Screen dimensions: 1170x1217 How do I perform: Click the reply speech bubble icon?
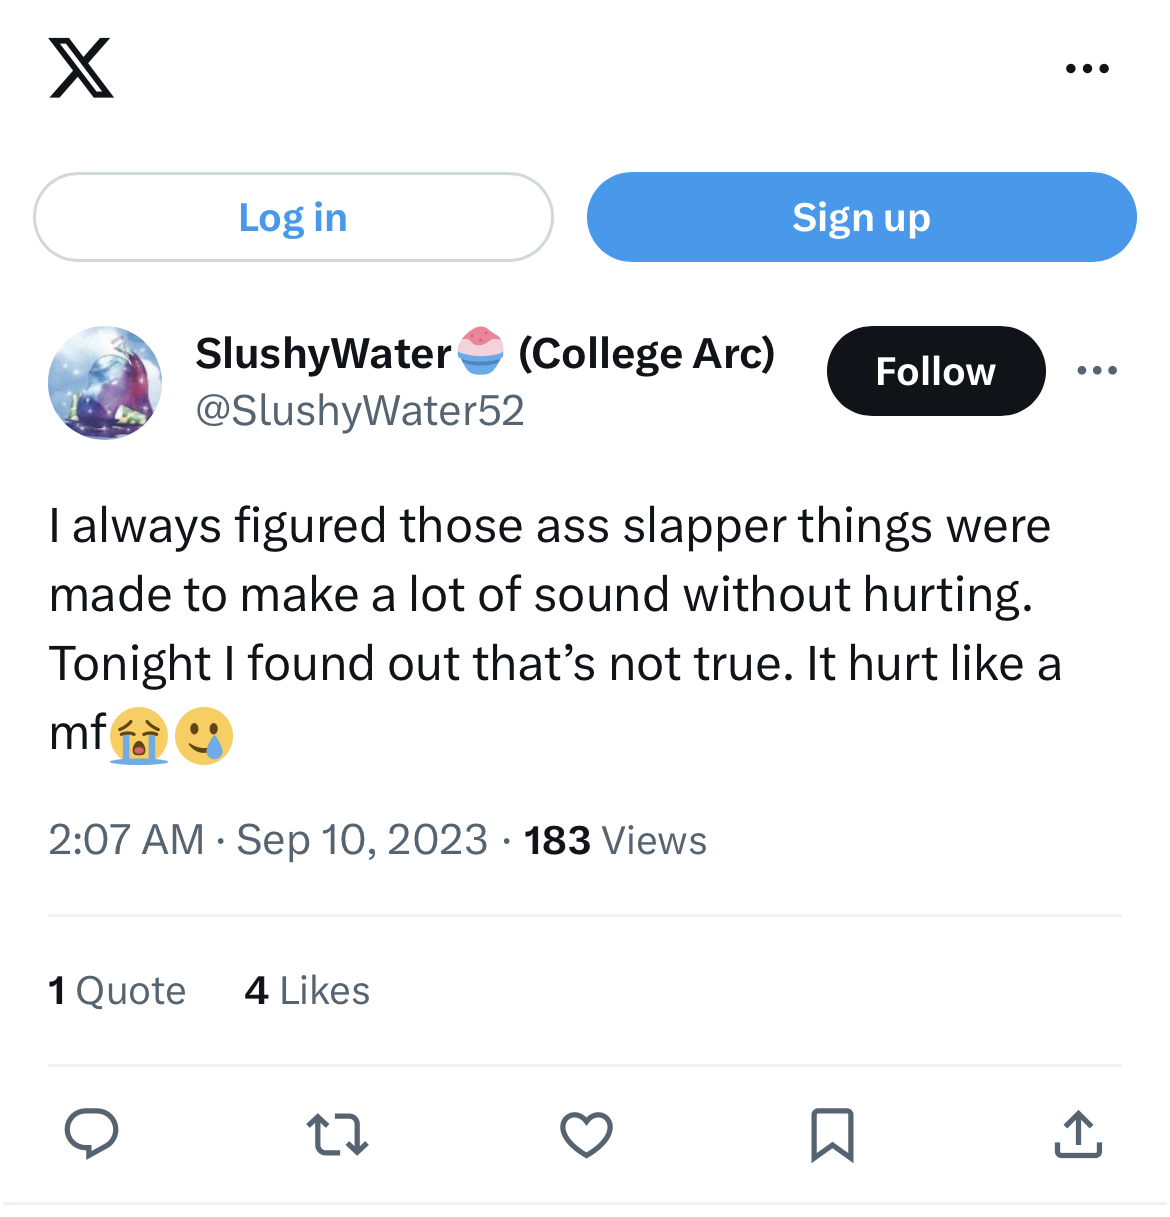pos(92,1134)
